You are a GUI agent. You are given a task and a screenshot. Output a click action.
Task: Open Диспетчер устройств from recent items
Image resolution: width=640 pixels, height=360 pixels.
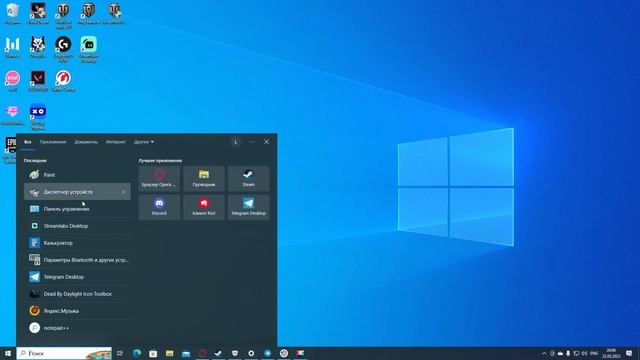coord(77,192)
